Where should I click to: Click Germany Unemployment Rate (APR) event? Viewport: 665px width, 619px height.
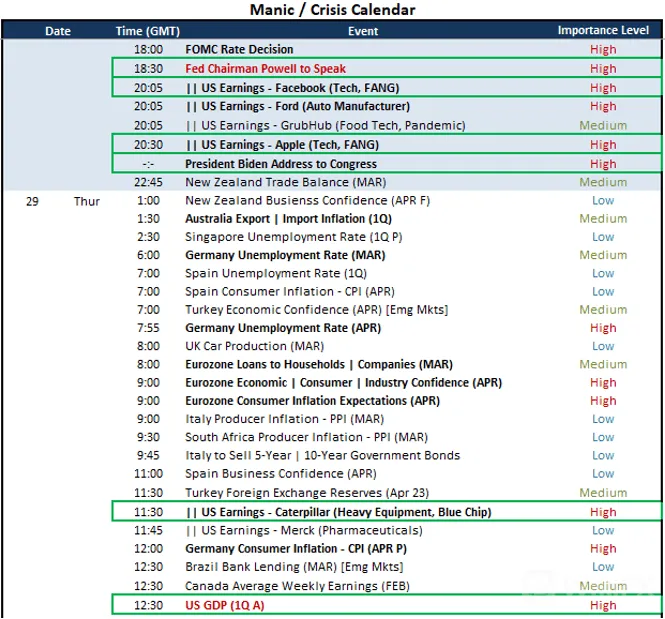click(283, 328)
